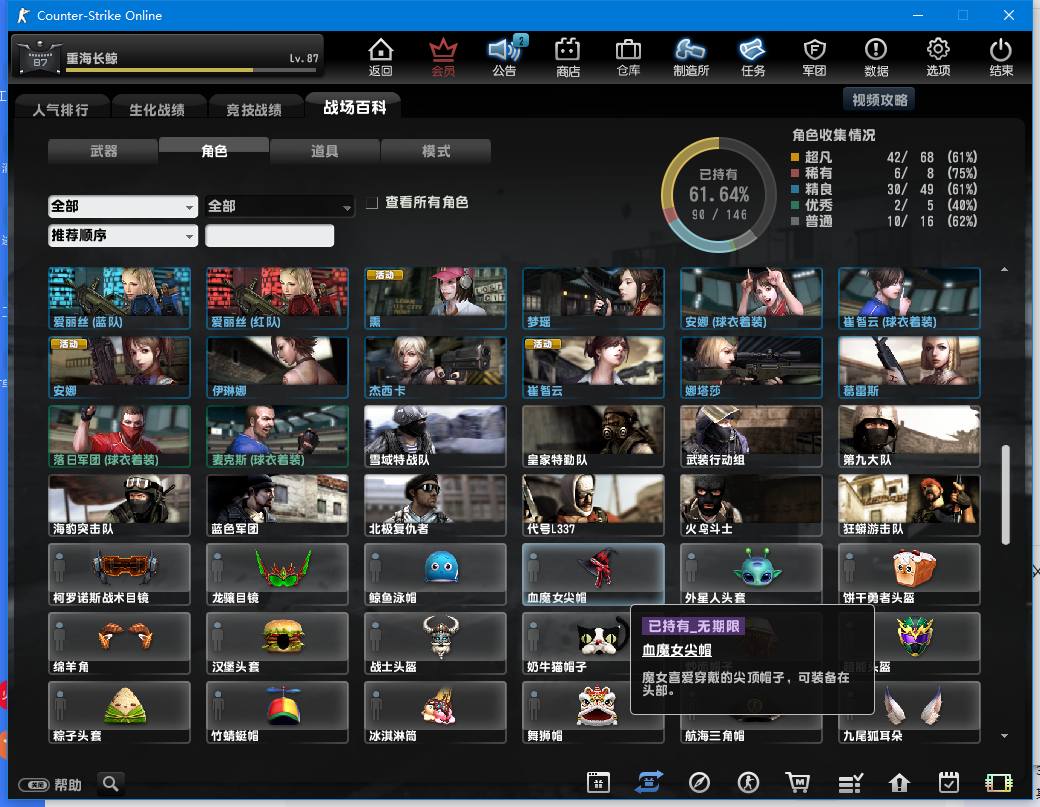The height and width of the screenshot is (807, 1040).
Task: Open the calendar checkmark icon
Action: (948, 782)
